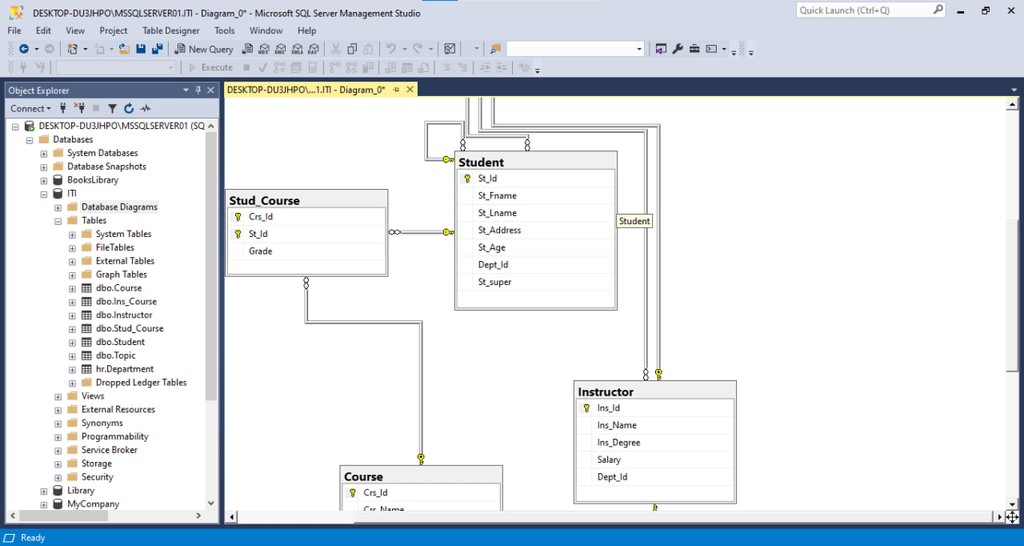Click the wrench Properties icon
Screen dimensions: 1024x546
(677, 49)
